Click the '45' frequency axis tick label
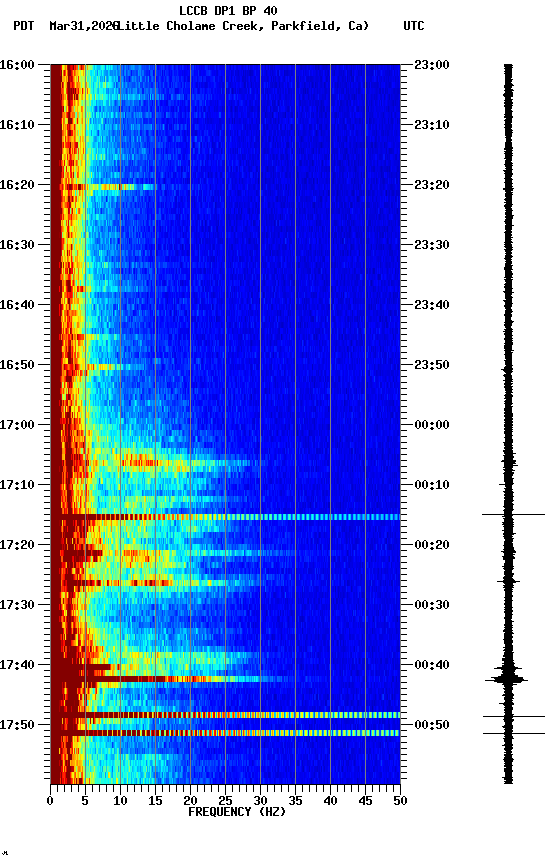The height and width of the screenshot is (864, 552). point(365,801)
